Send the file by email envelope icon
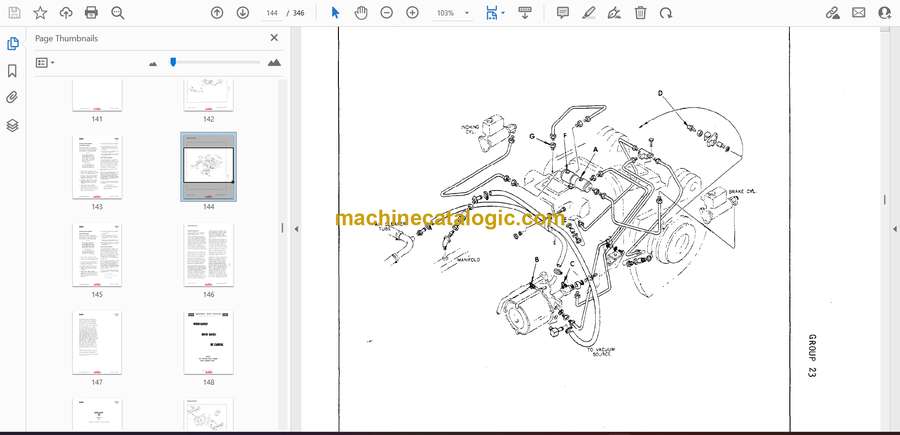The width and height of the screenshot is (900, 435). [x=859, y=13]
